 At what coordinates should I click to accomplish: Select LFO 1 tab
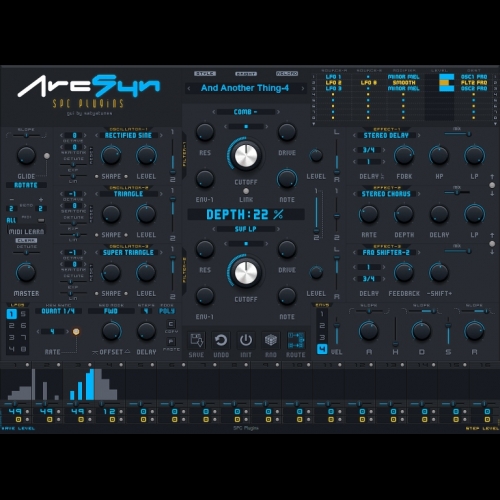tap(12, 314)
